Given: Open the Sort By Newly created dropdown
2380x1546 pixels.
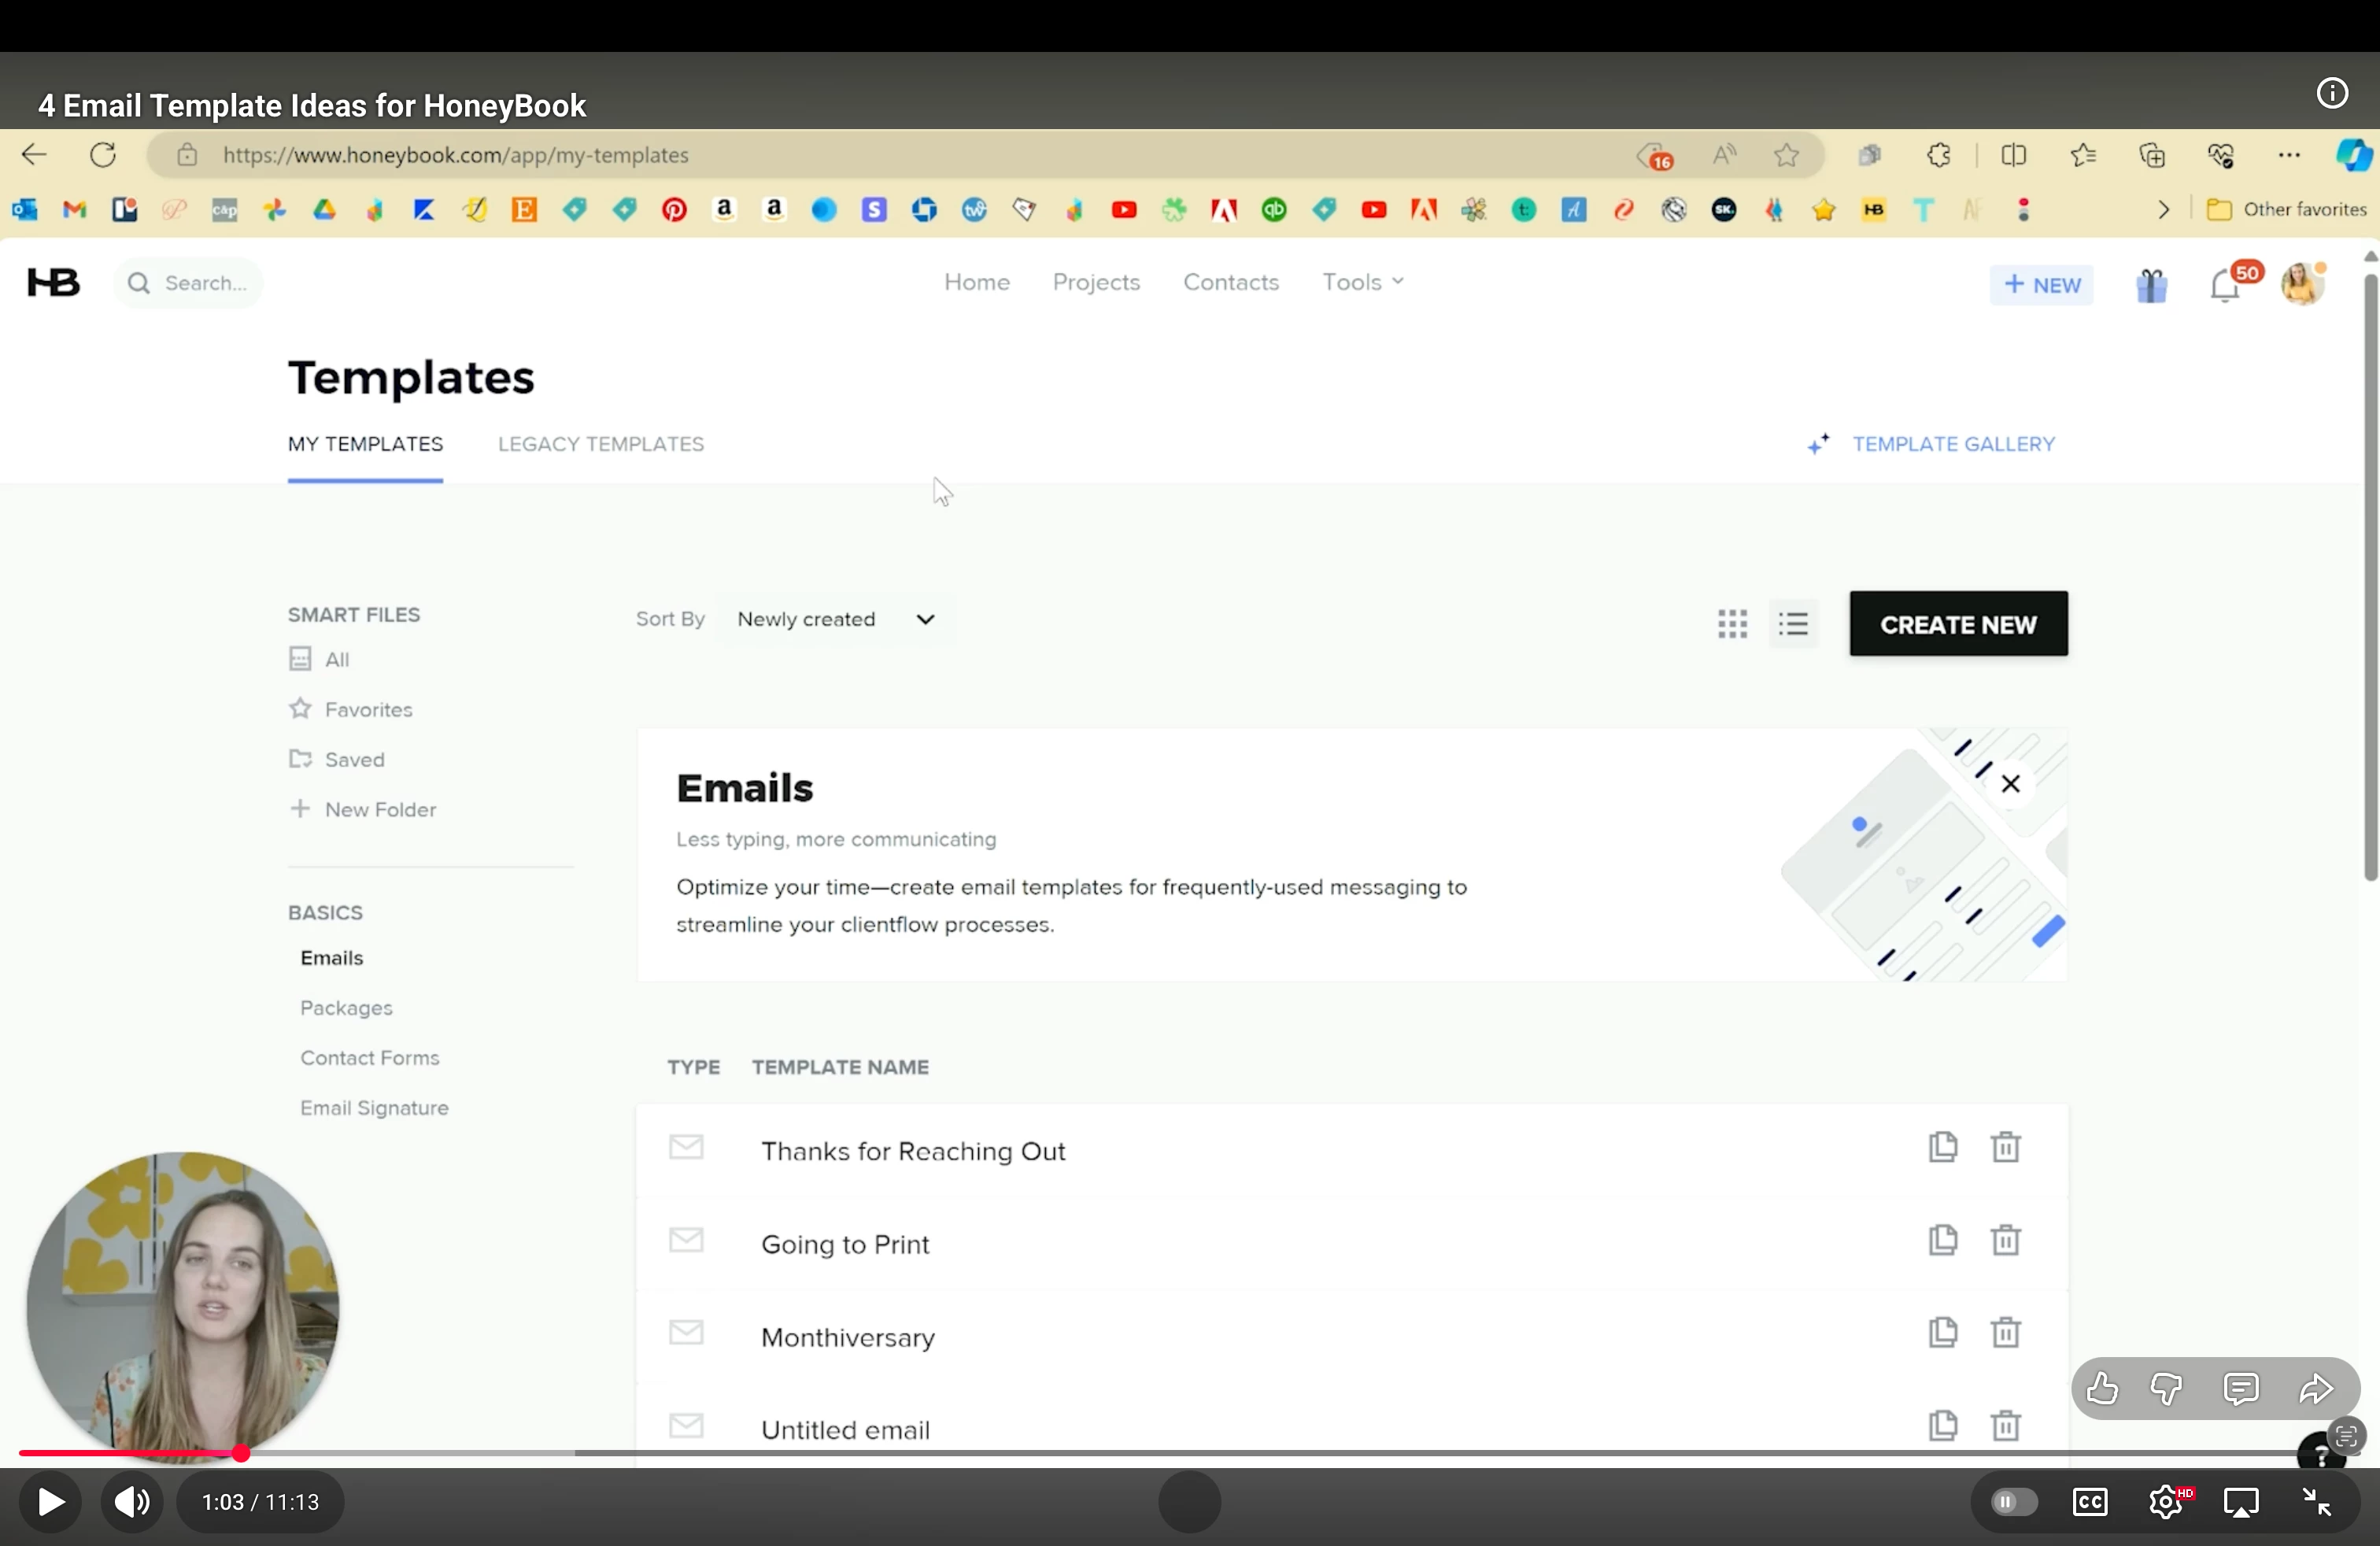Looking at the screenshot, I should coord(835,620).
